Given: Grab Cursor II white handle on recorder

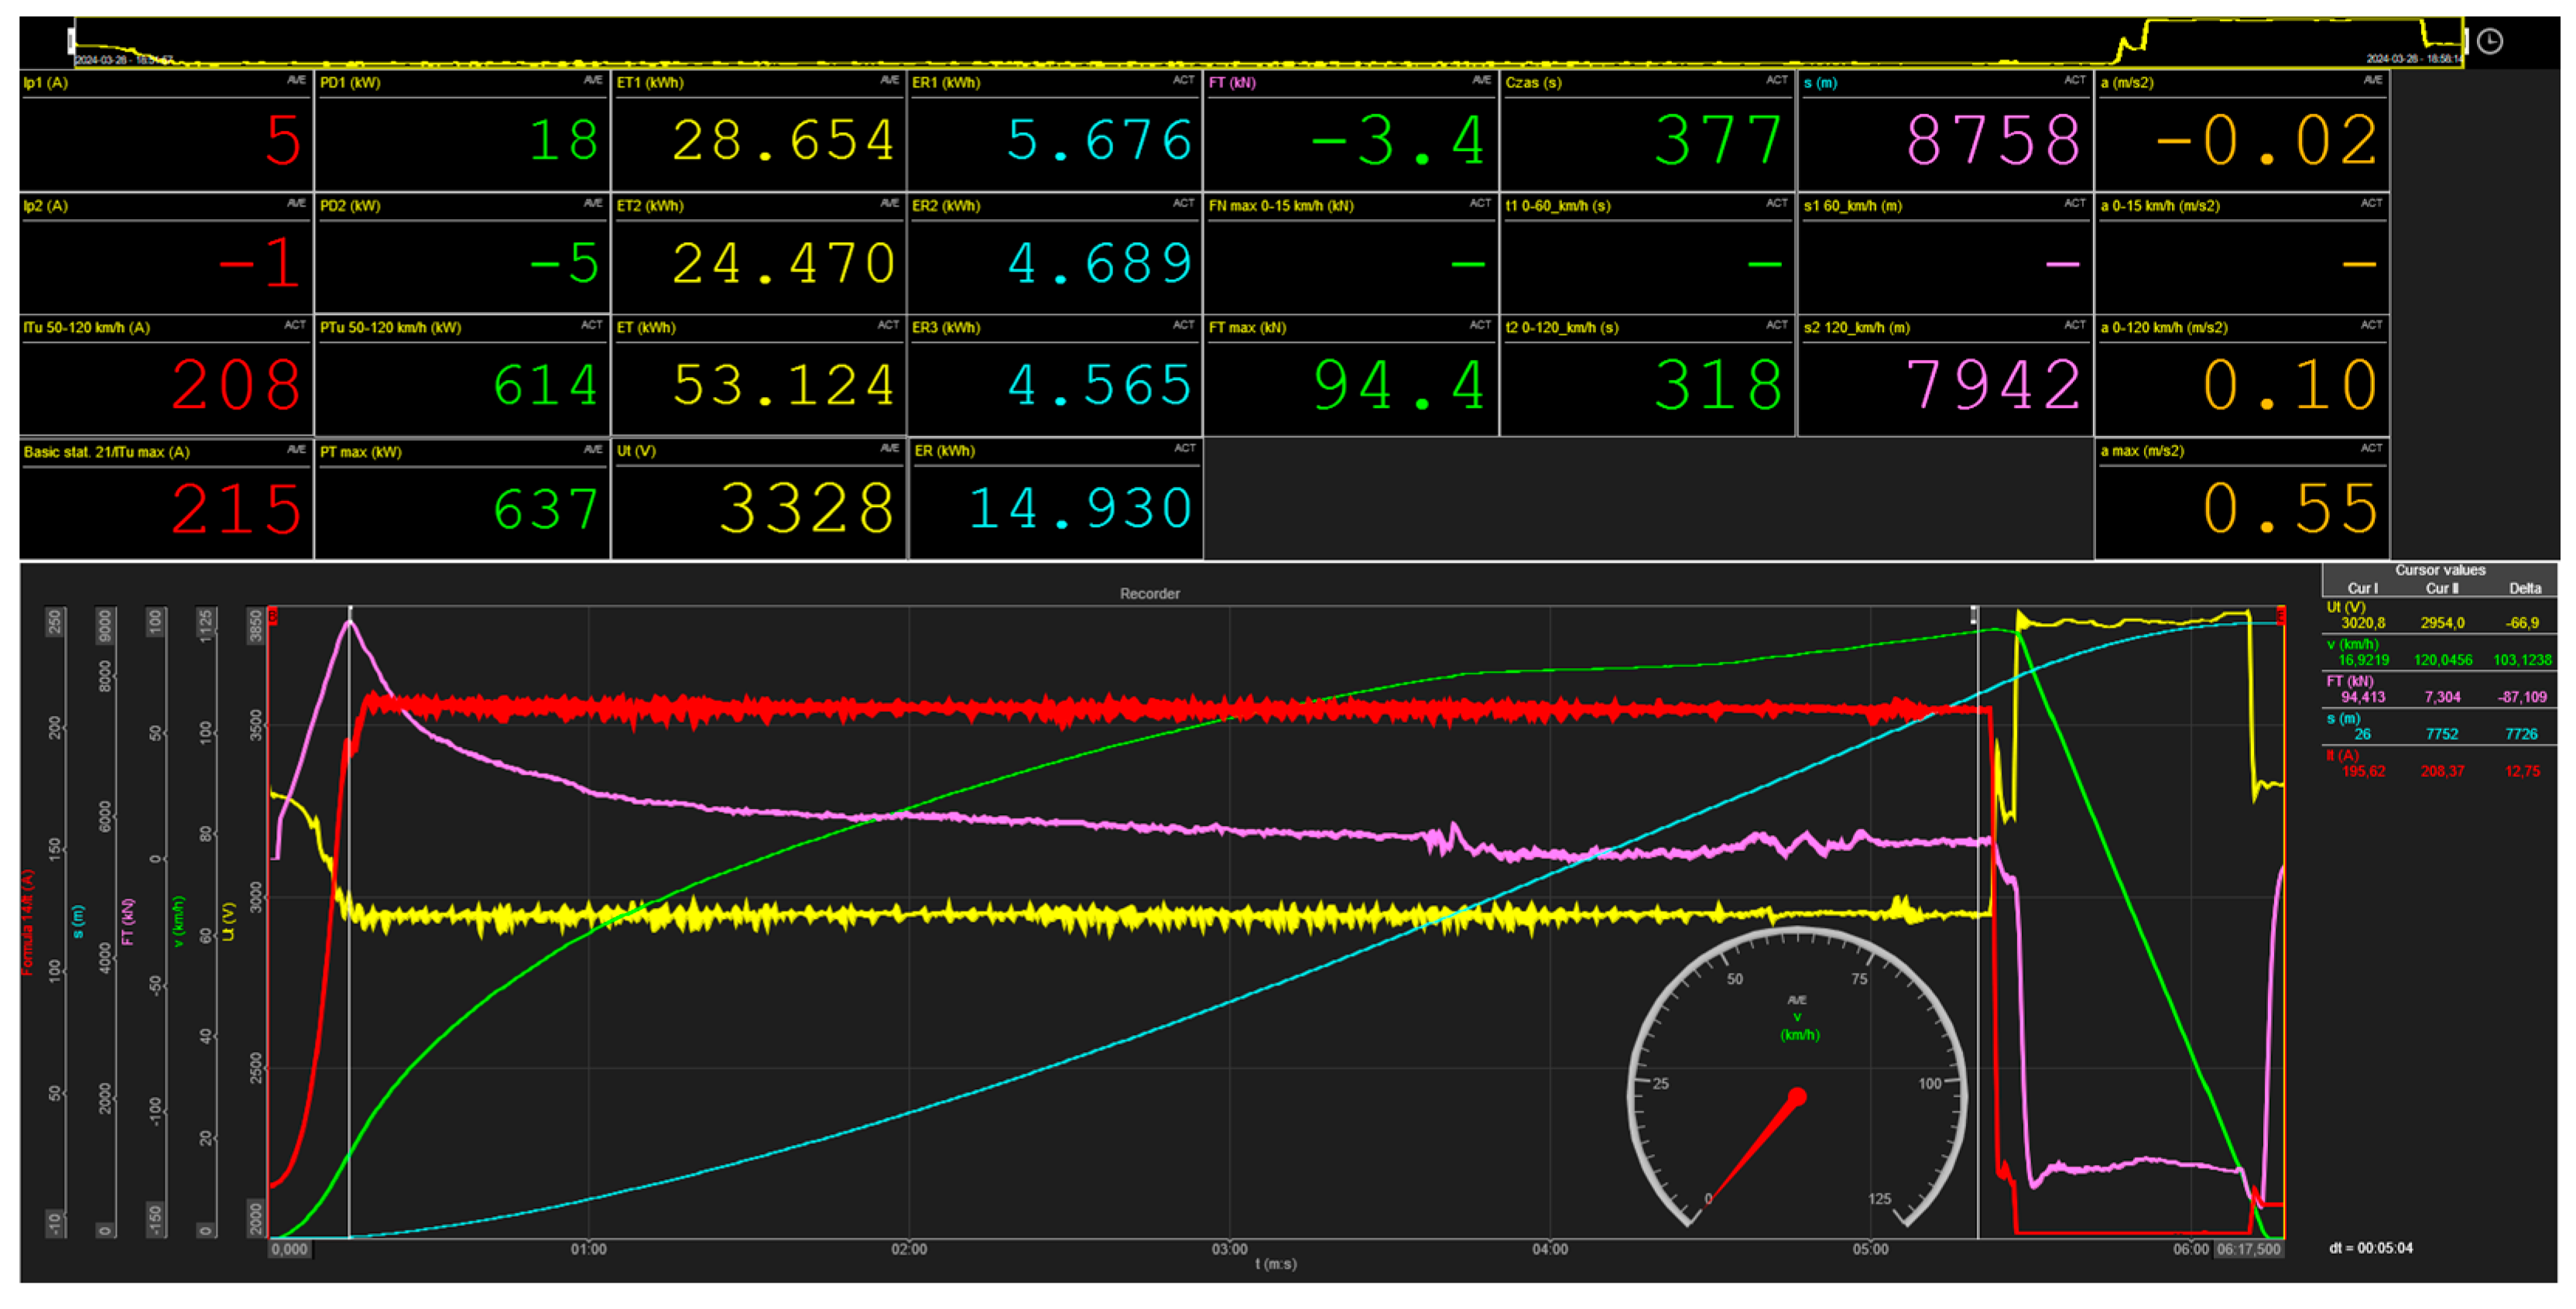Looking at the screenshot, I should coord(1974,615).
